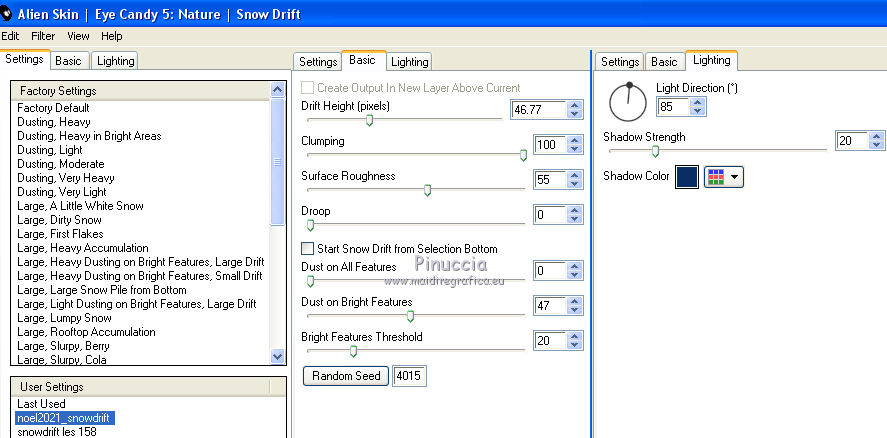Select the 'Dusting, Heavy' preset
Viewport: 887px width, 438px height.
[54, 122]
